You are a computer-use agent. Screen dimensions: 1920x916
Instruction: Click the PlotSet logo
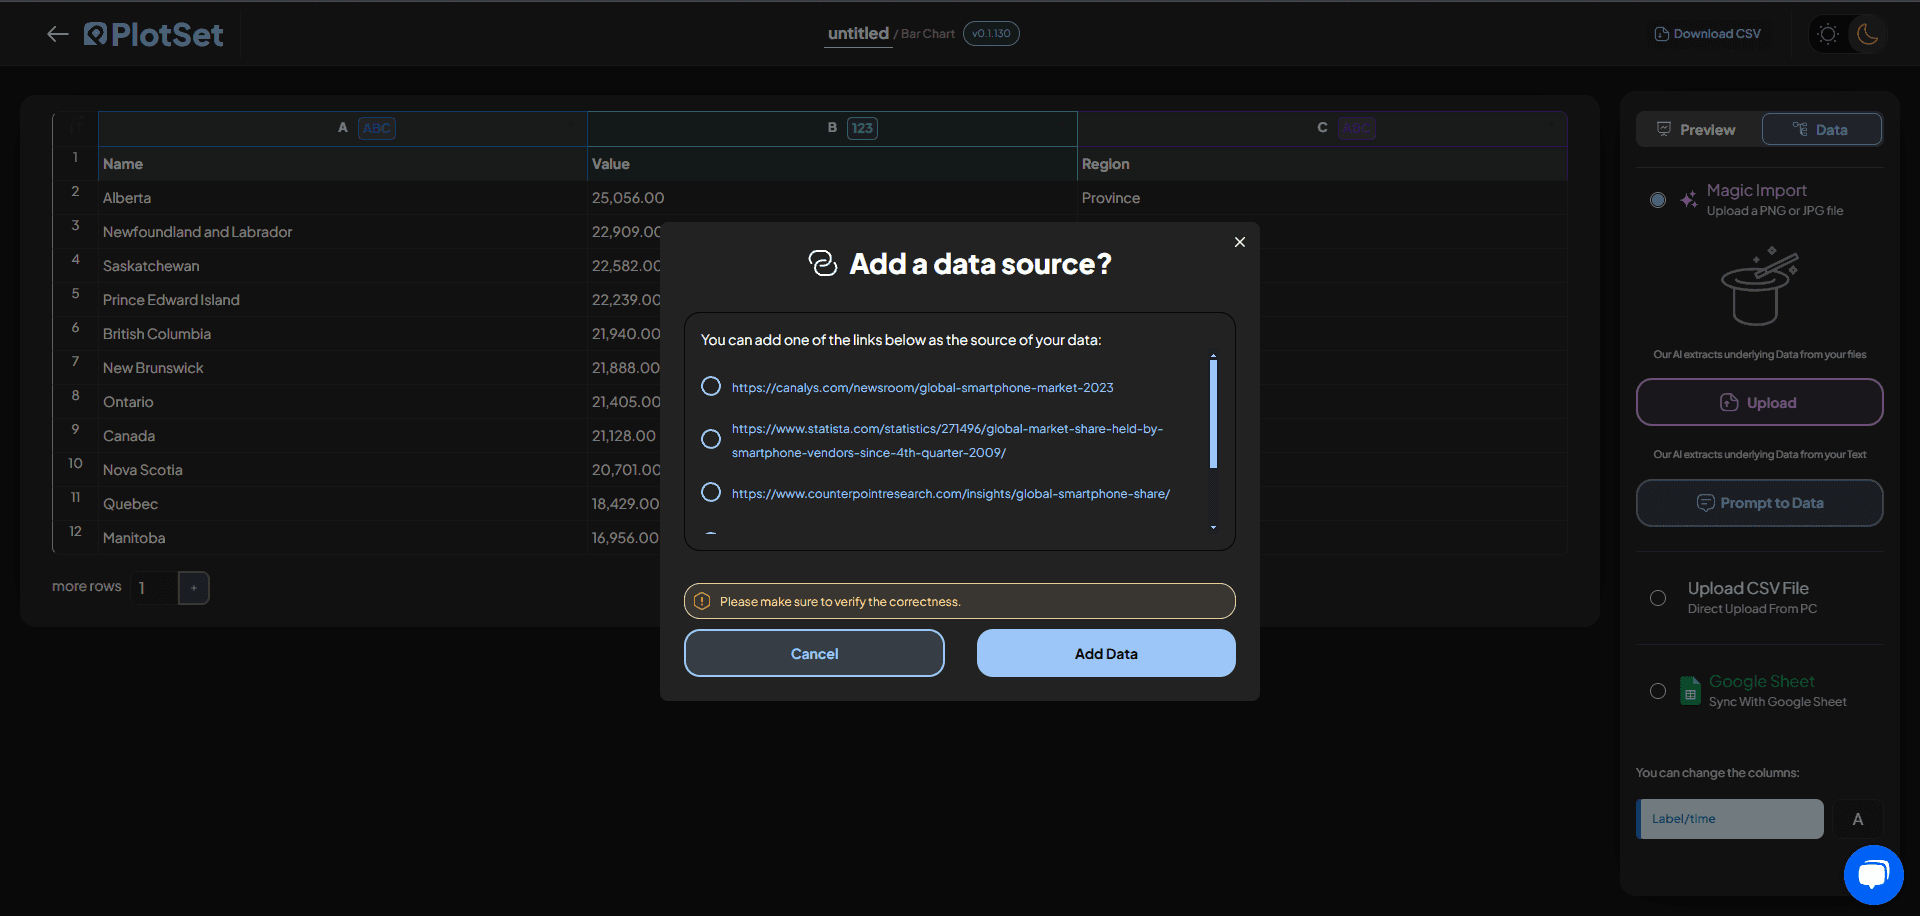(x=153, y=34)
